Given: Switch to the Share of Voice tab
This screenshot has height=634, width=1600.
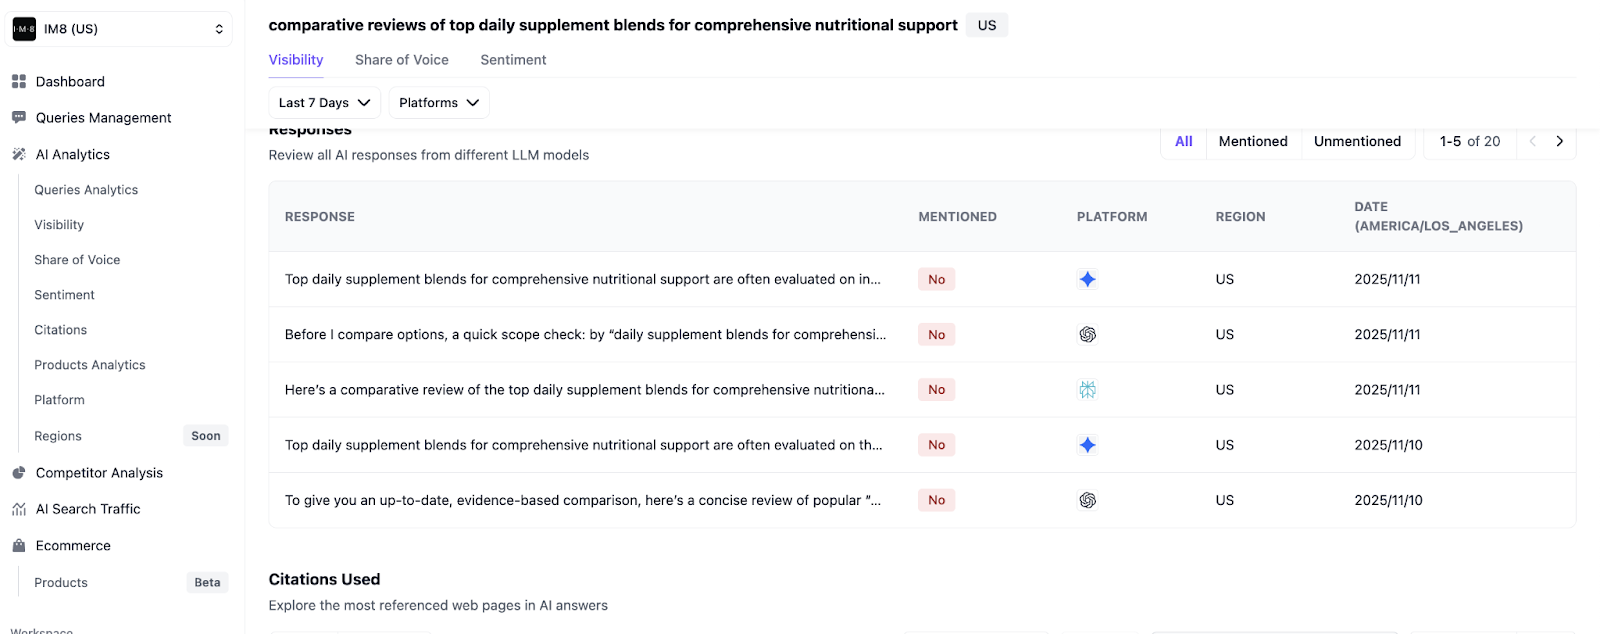Looking at the screenshot, I should 401,59.
